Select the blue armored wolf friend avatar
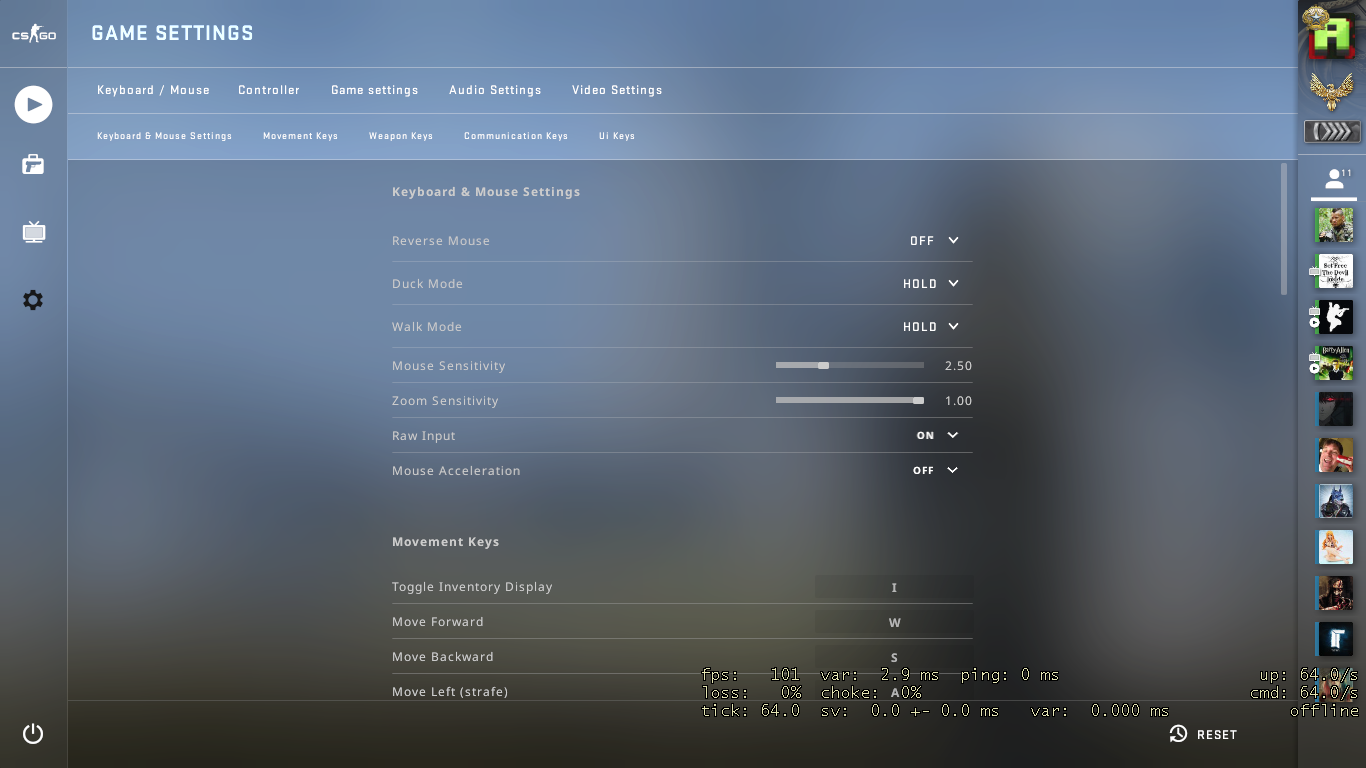This screenshot has width=1366, height=768. click(1335, 501)
